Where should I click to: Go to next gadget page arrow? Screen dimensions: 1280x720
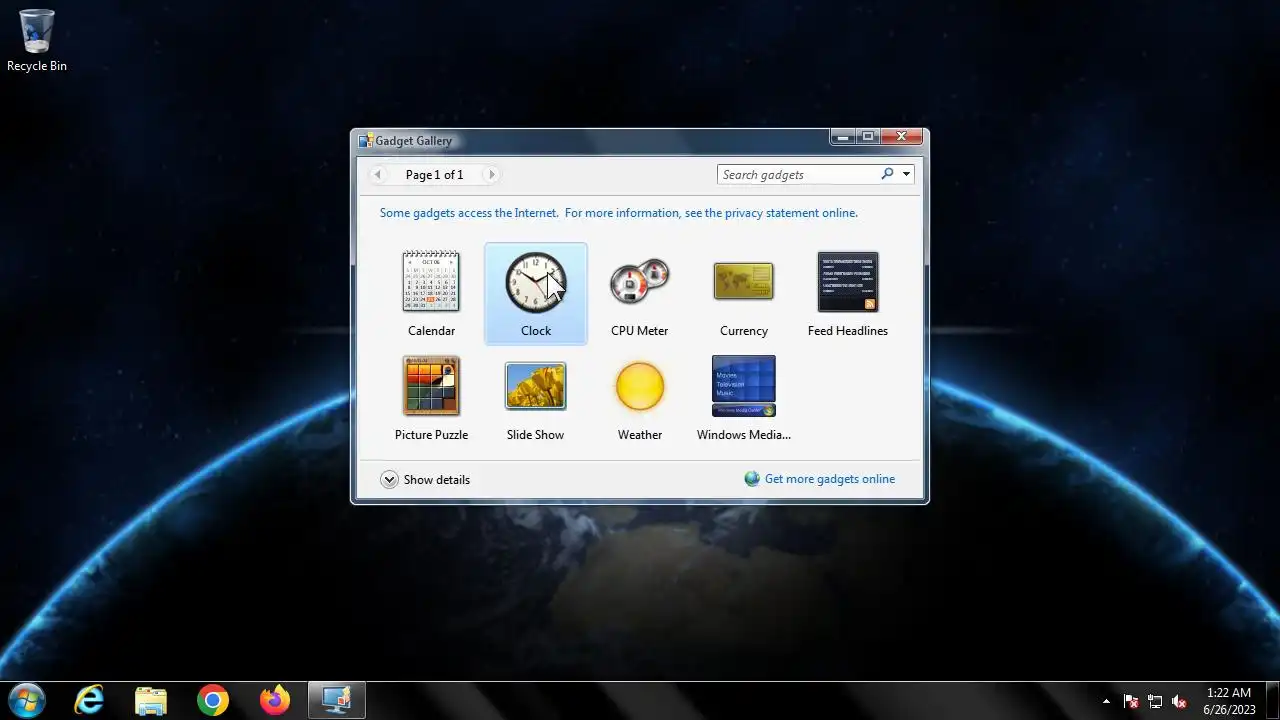(x=491, y=175)
